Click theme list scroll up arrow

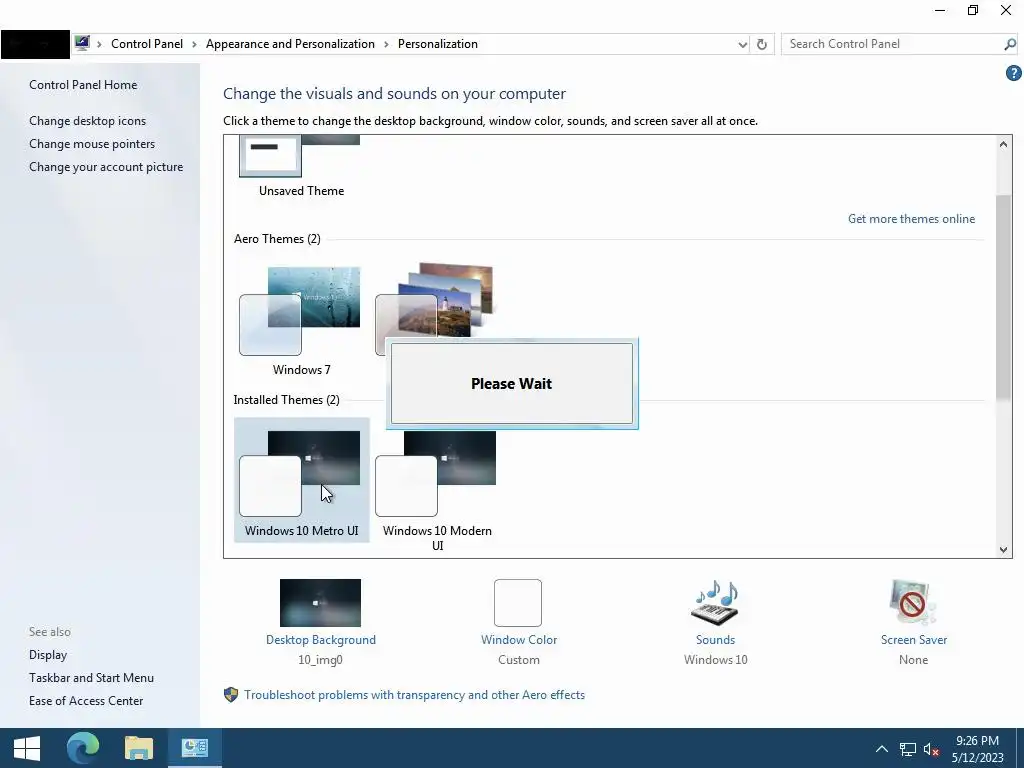[x=1003, y=144]
